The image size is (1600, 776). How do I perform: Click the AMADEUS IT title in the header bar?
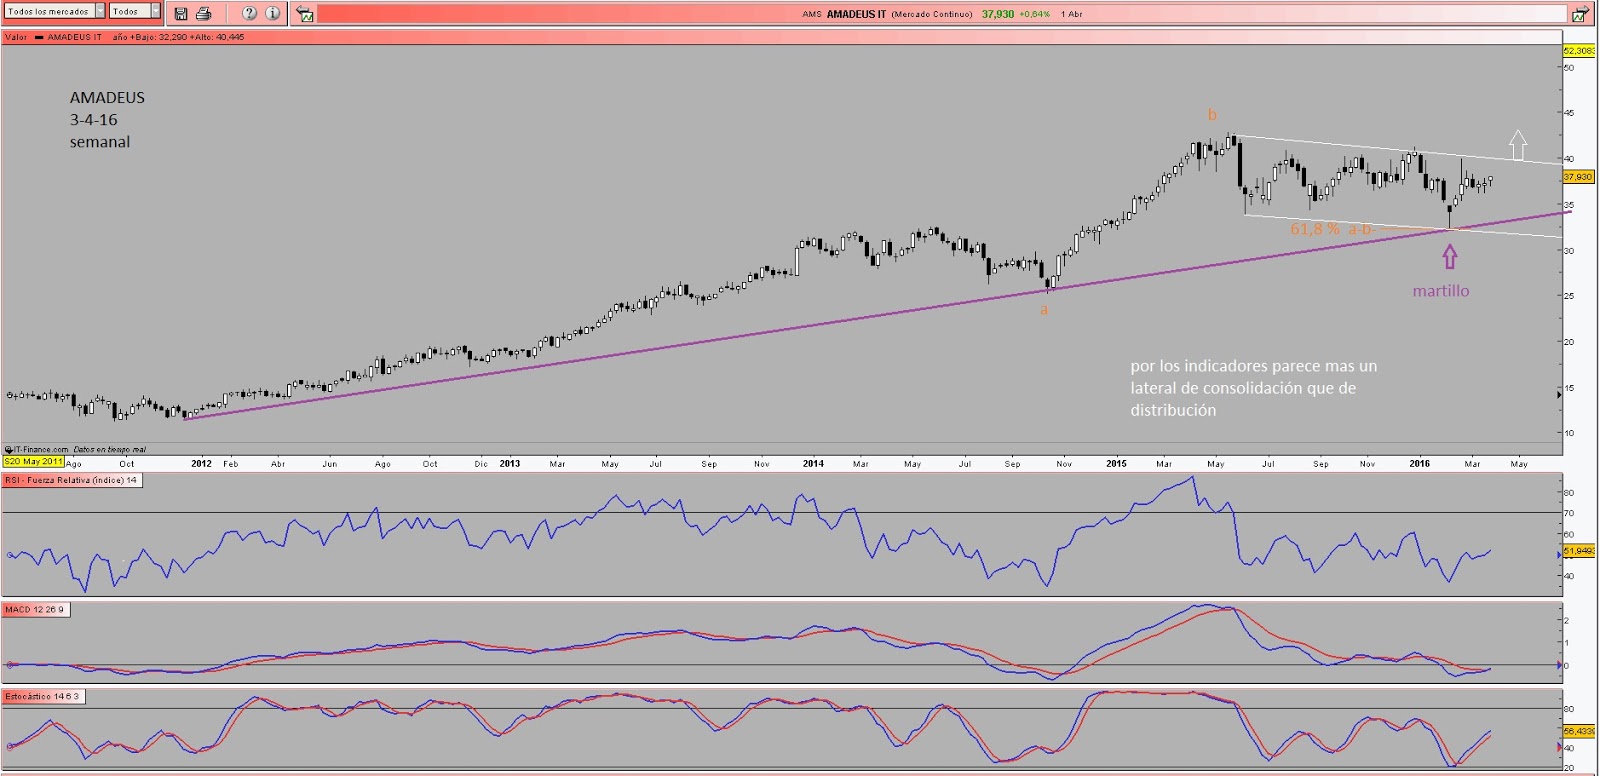856,14
